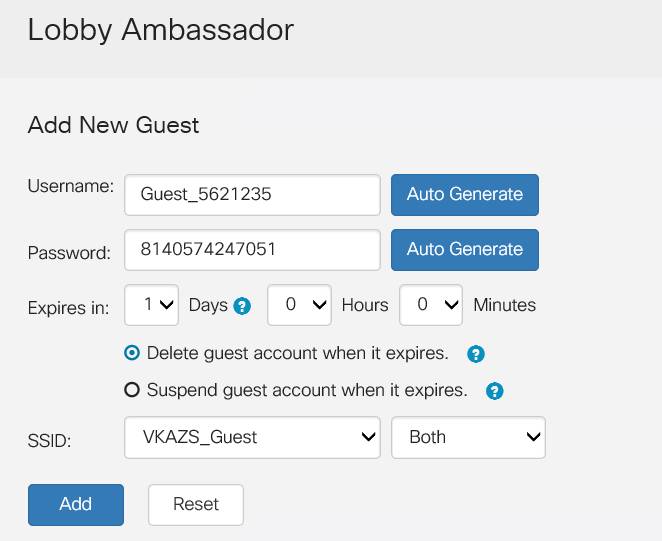Click the Lobby Ambassador page title
The image size is (662, 541).
pos(160,30)
